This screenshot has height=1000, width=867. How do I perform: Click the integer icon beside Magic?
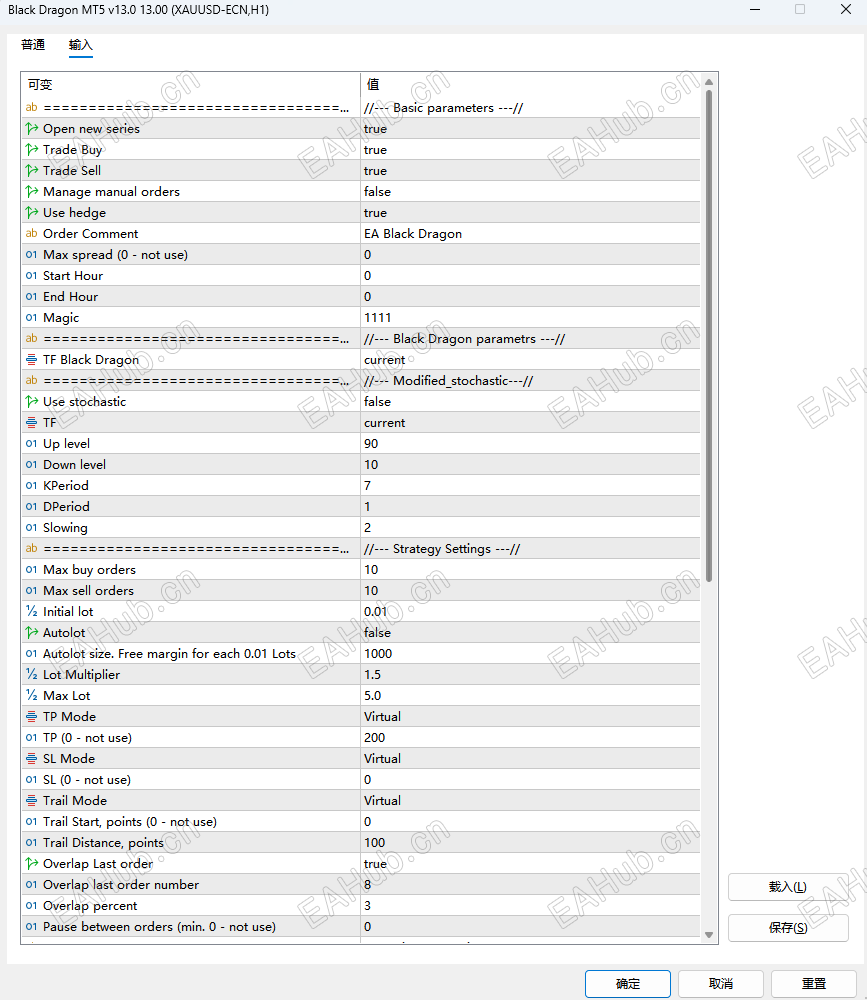(x=32, y=318)
